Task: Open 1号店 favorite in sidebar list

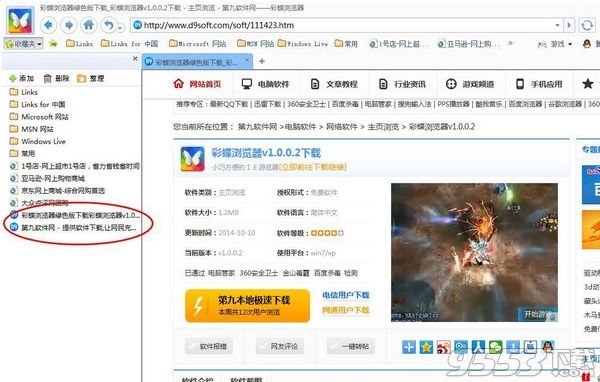Action: coord(75,166)
